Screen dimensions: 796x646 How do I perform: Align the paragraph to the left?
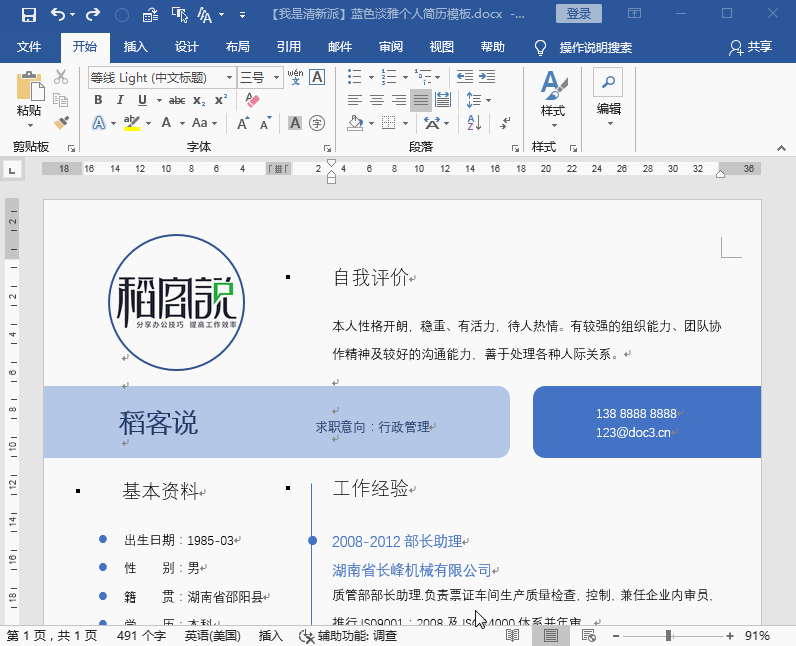click(x=355, y=100)
